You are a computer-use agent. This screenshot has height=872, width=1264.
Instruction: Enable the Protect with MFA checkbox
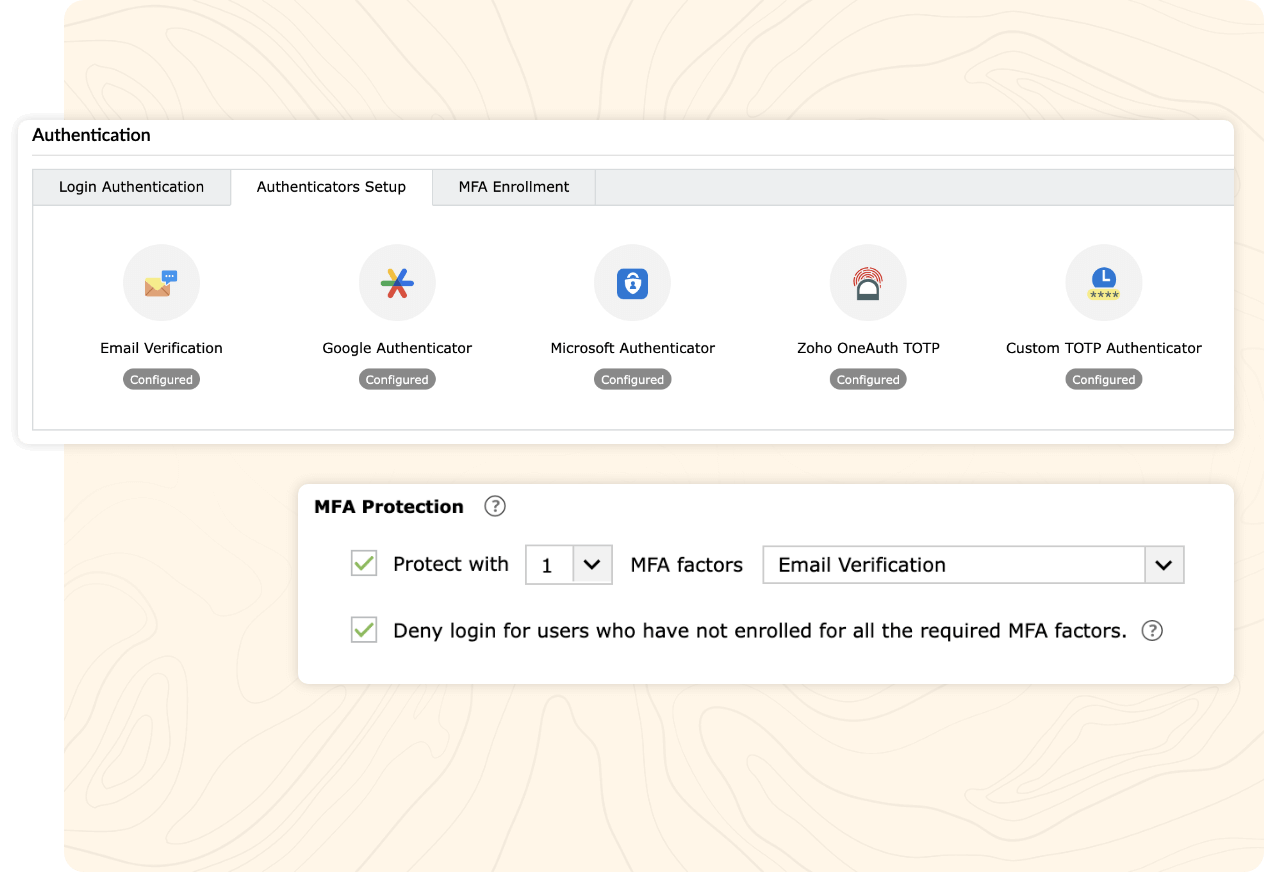363,564
